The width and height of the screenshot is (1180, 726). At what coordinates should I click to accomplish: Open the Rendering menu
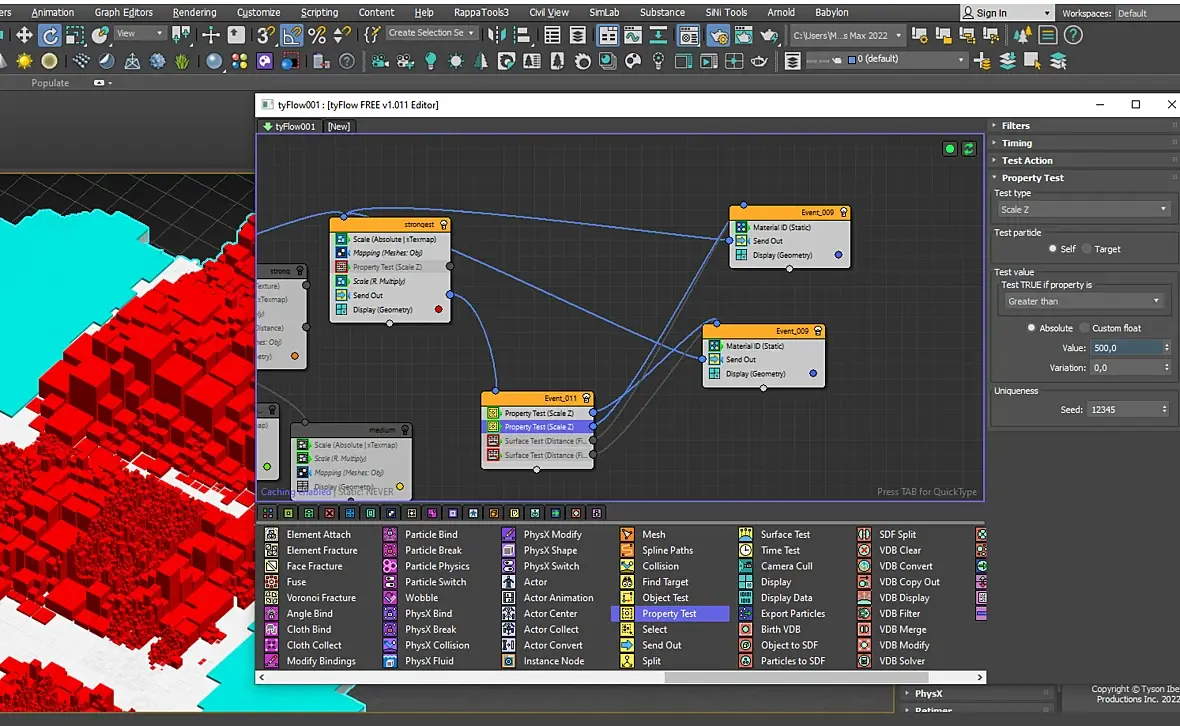(194, 12)
